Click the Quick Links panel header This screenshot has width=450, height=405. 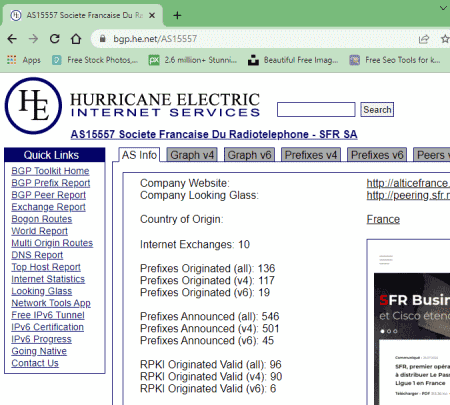coord(55,155)
